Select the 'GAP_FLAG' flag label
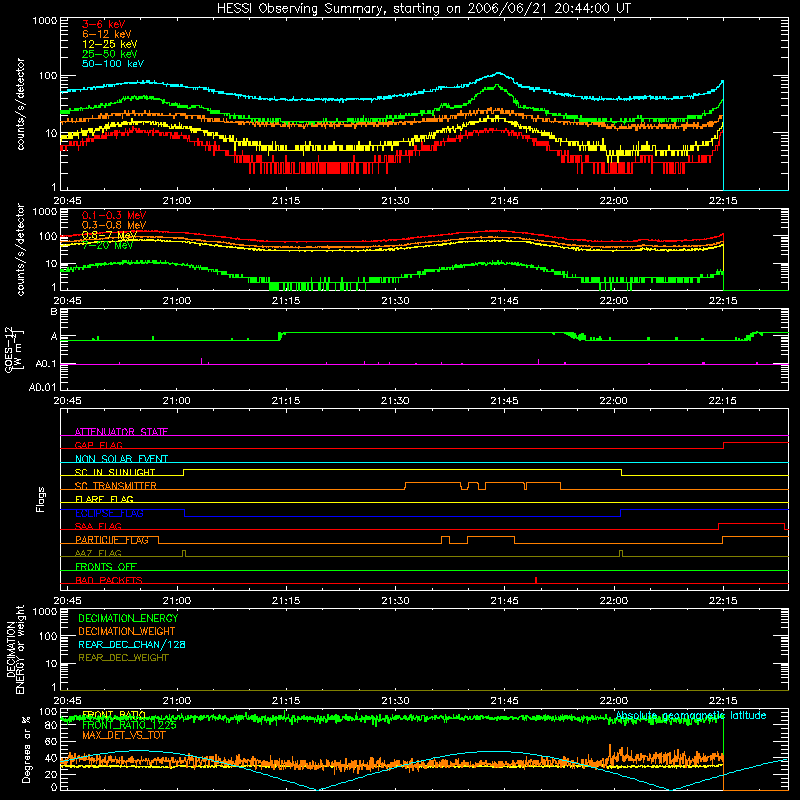 [x=98, y=445]
